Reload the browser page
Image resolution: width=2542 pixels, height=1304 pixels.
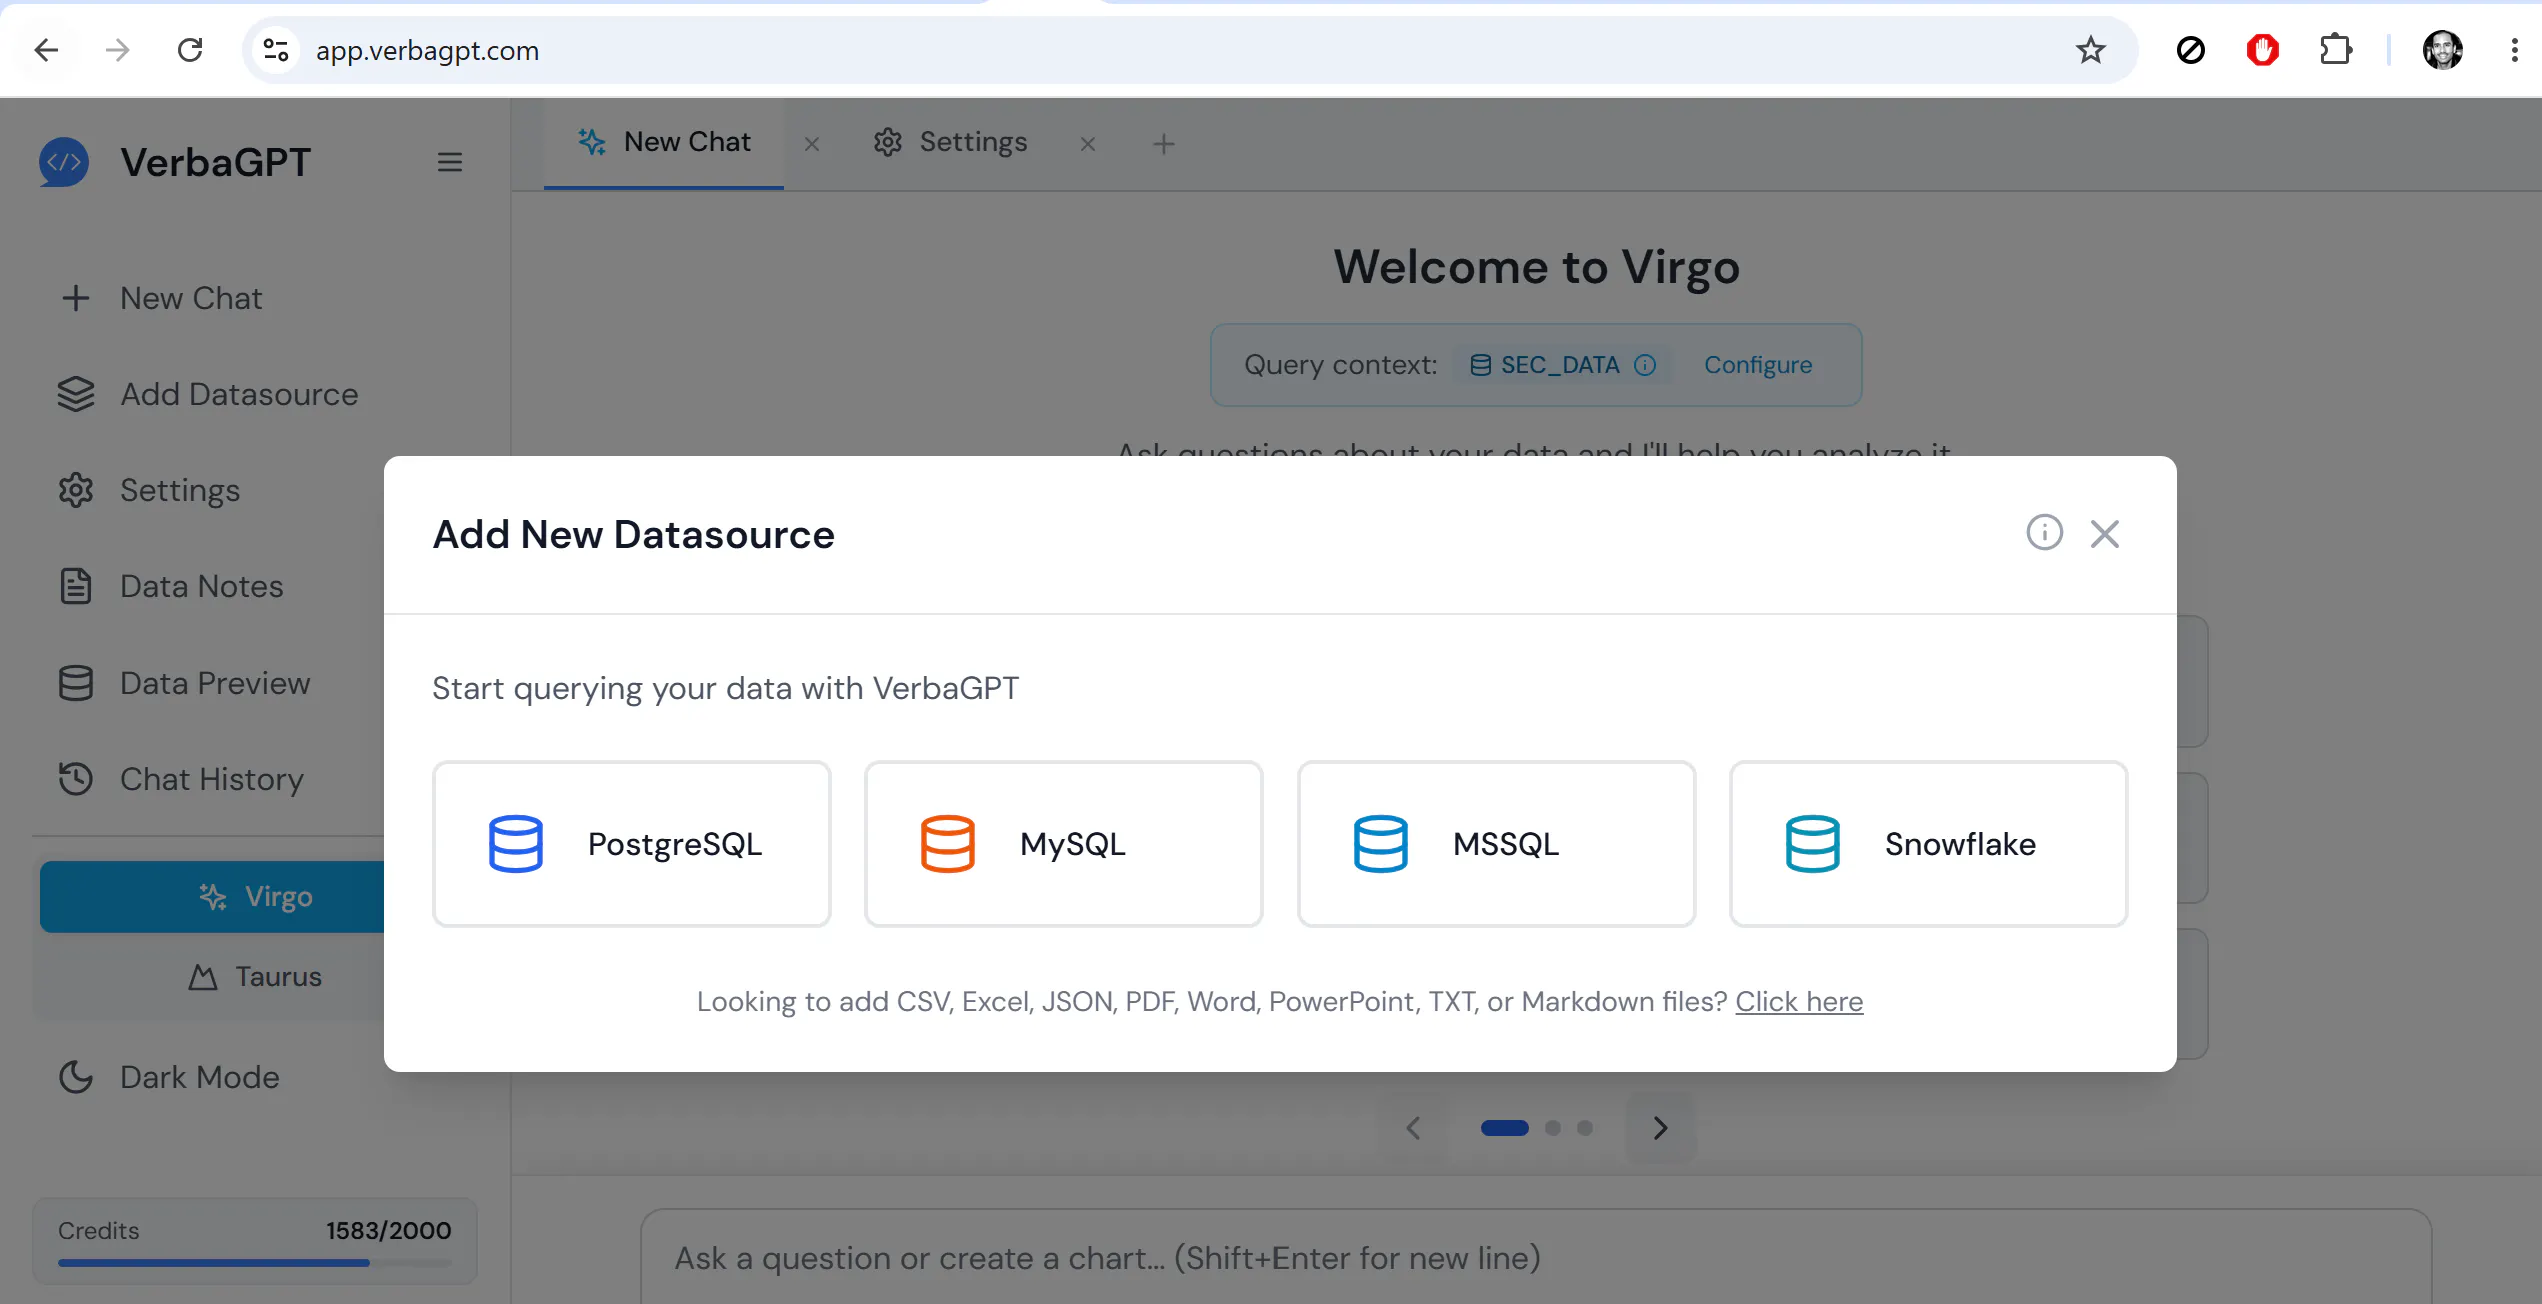(x=190, y=50)
